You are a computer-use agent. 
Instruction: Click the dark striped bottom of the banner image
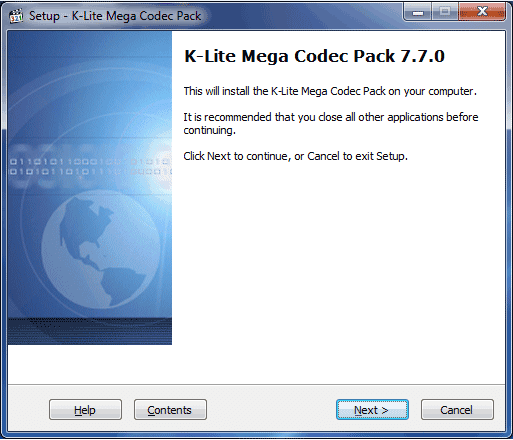pyautogui.click(x=90, y=331)
